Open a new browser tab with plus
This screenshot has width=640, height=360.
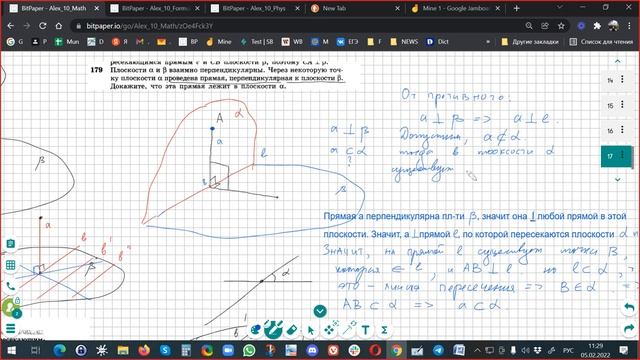pyautogui.click(x=516, y=8)
